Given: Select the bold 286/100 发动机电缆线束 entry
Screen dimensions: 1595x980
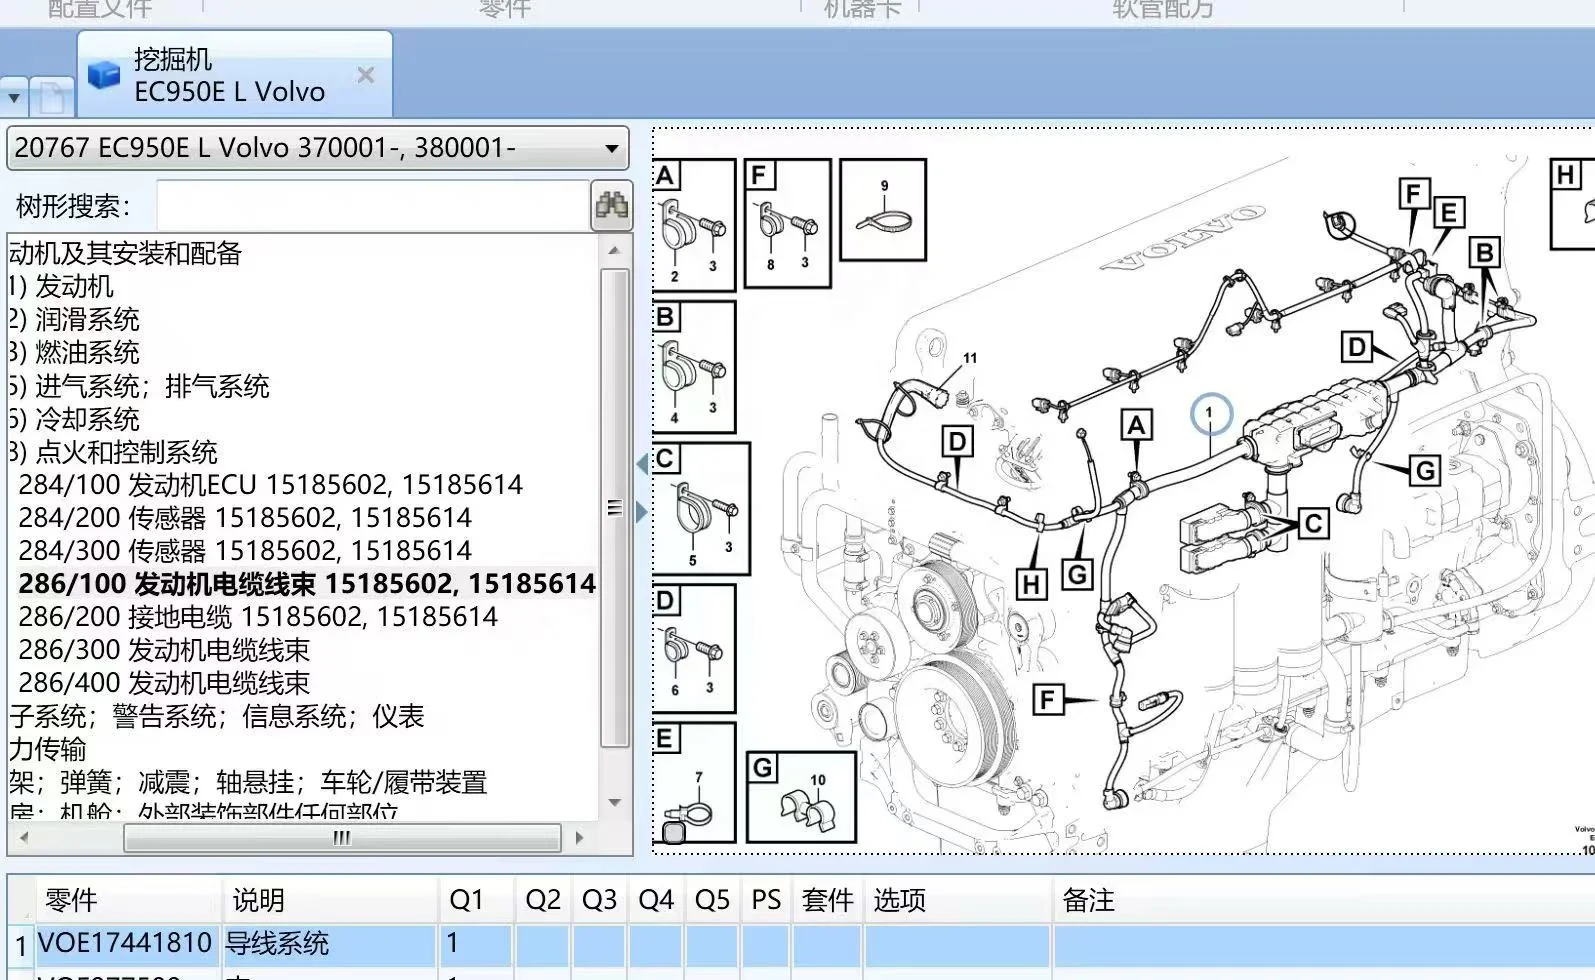Looking at the screenshot, I should point(307,584).
